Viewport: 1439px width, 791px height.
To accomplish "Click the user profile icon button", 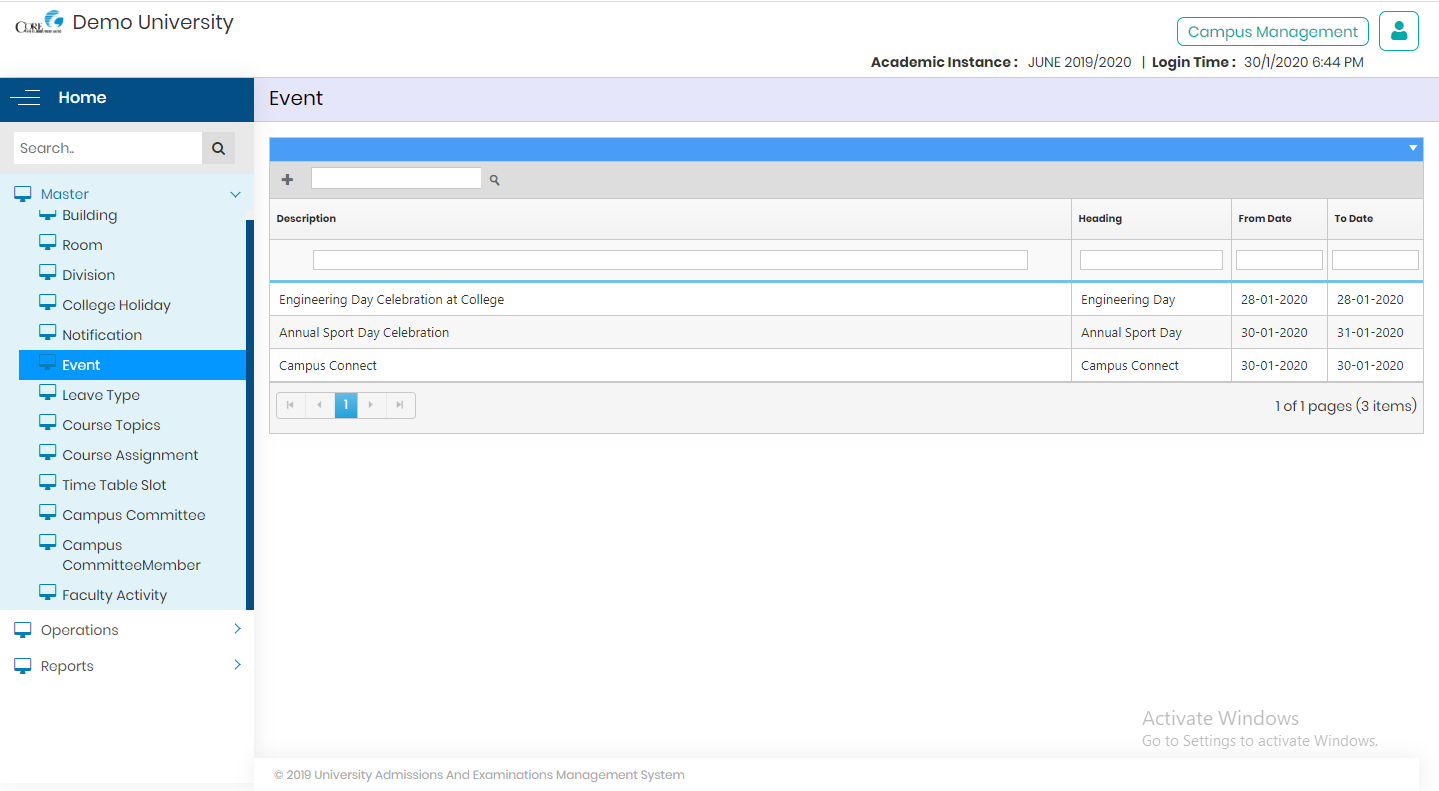I will pos(1398,31).
